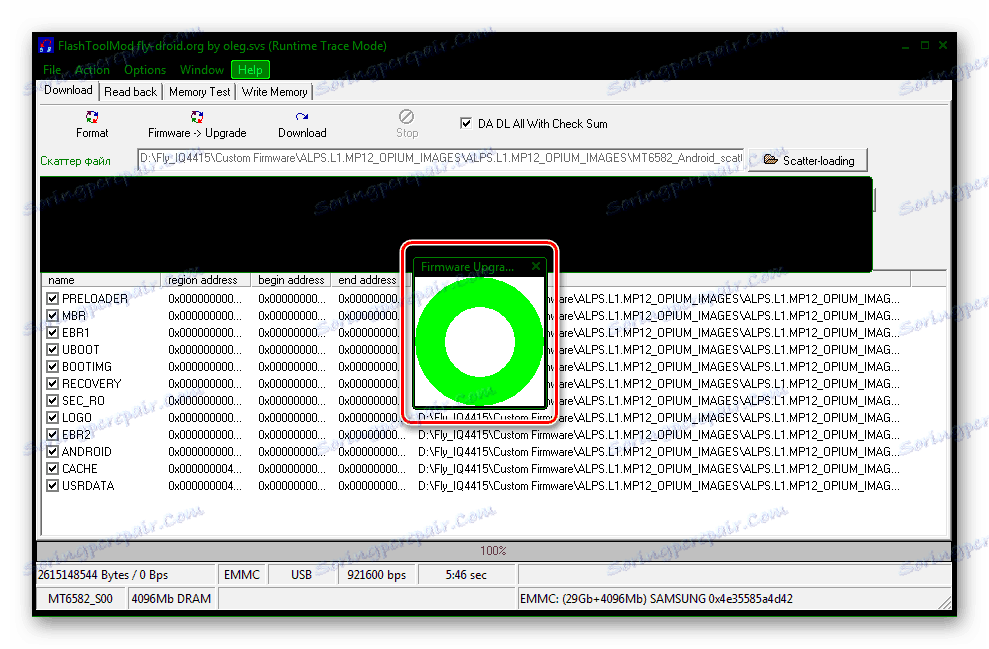
Task: Click the green ring completion indicator
Action: click(x=479, y=341)
